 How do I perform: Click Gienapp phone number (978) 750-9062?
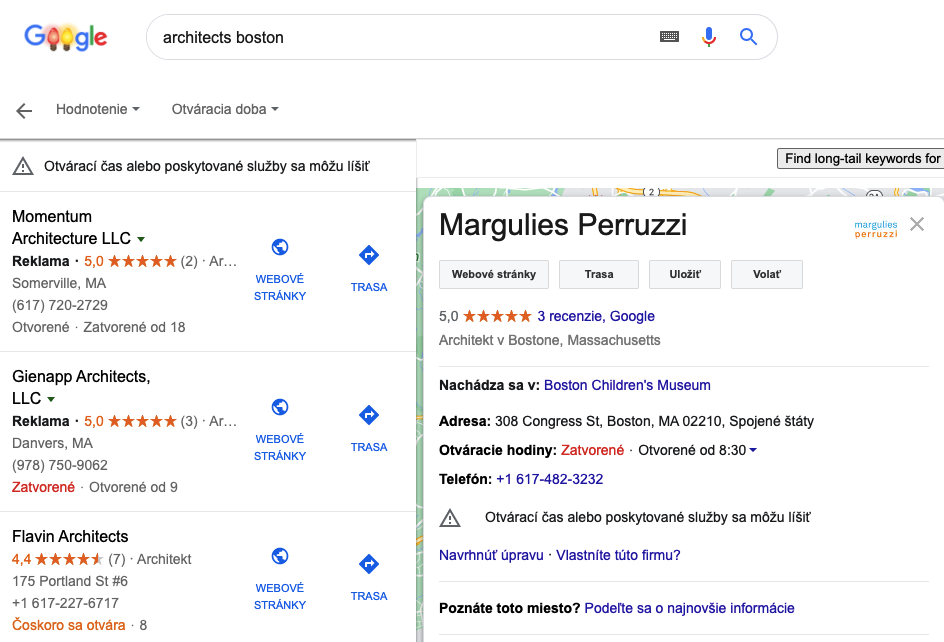pyautogui.click(x=60, y=465)
